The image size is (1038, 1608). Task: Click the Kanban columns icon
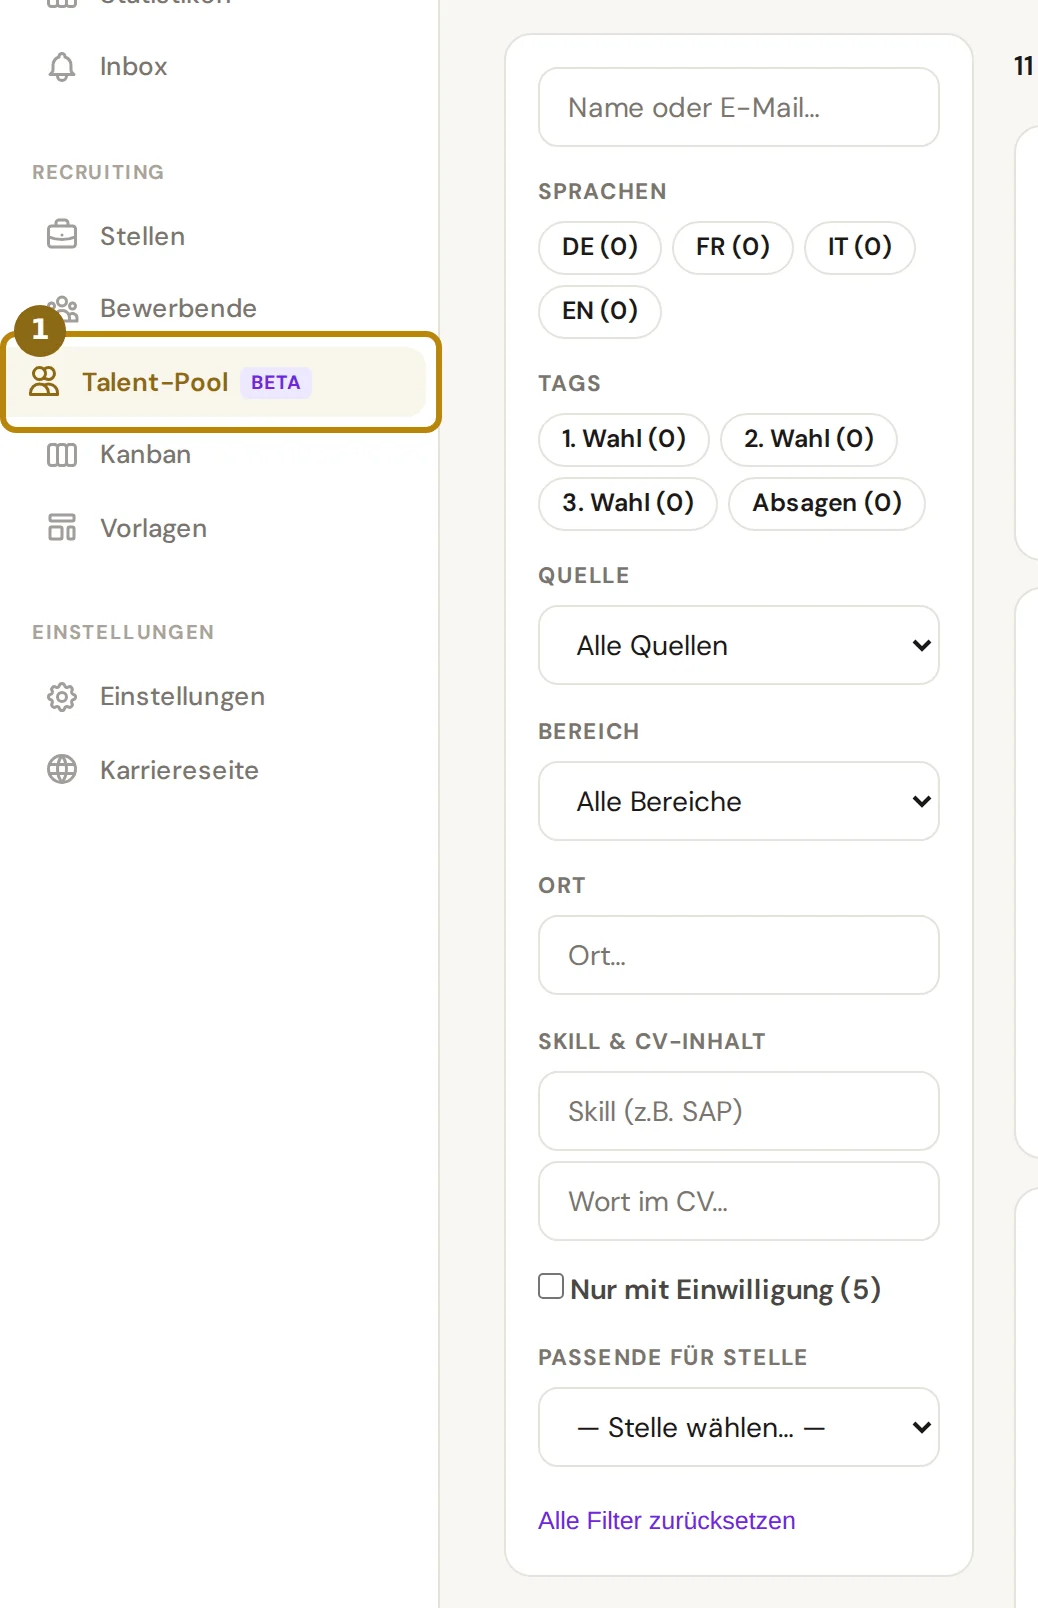point(62,455)
